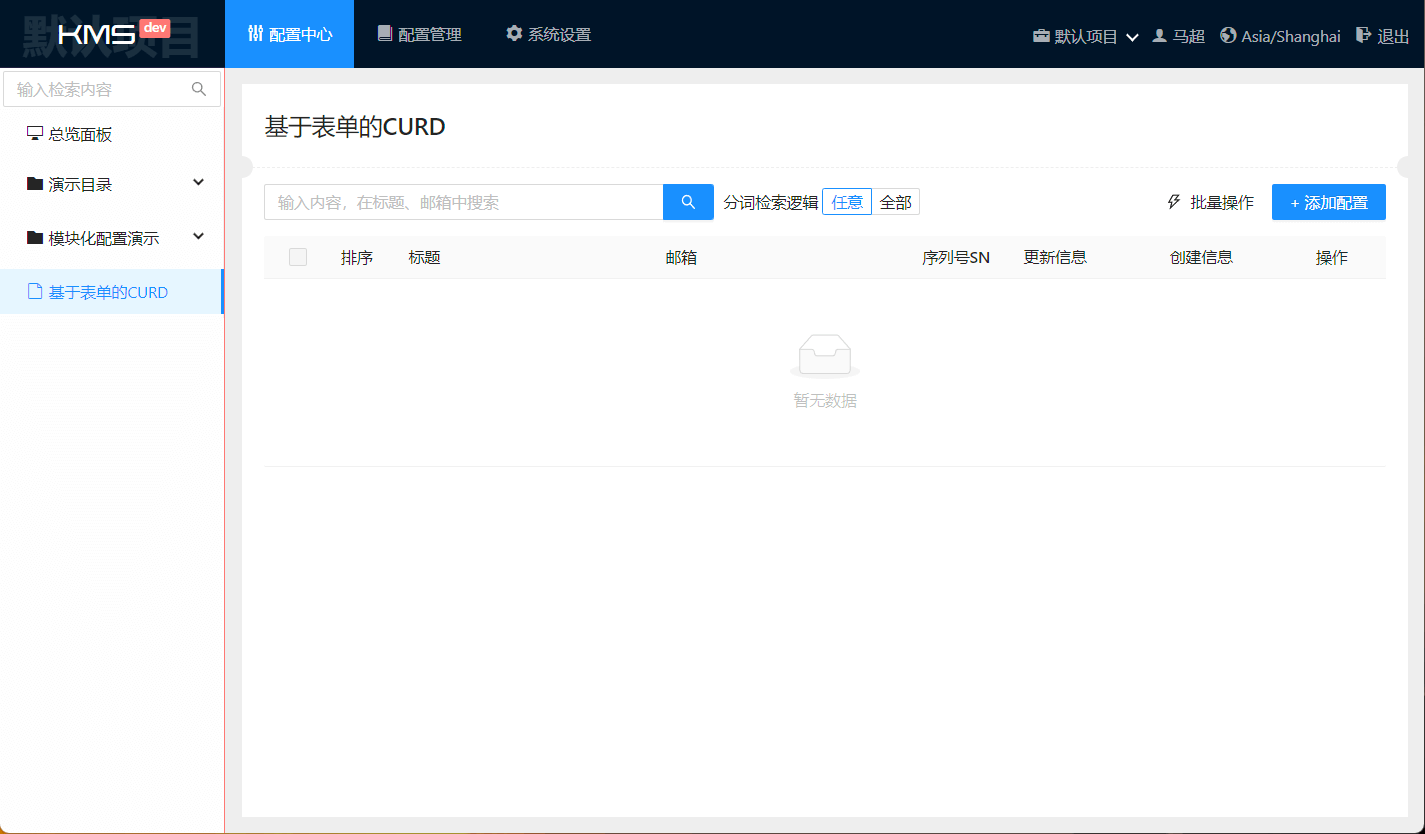Click the briefcase icon for 默认项目

click(1041, 36)
